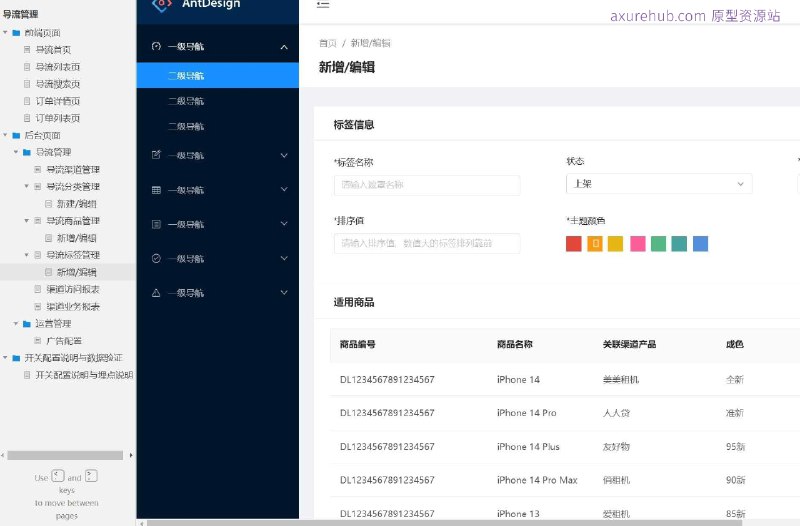Click the 美美租机 cell

pyautogui.click(x=621, y=380)
